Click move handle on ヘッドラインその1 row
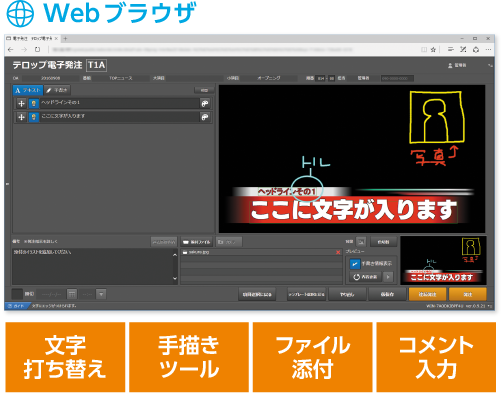The width and height of the screenshot is (504, 393). click(21, 103)
